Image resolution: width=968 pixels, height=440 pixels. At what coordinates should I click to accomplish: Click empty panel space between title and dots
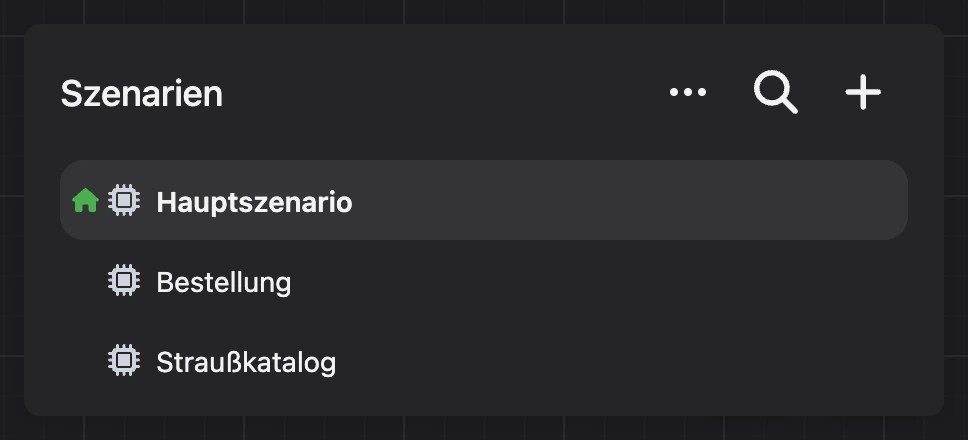point(444,93)
